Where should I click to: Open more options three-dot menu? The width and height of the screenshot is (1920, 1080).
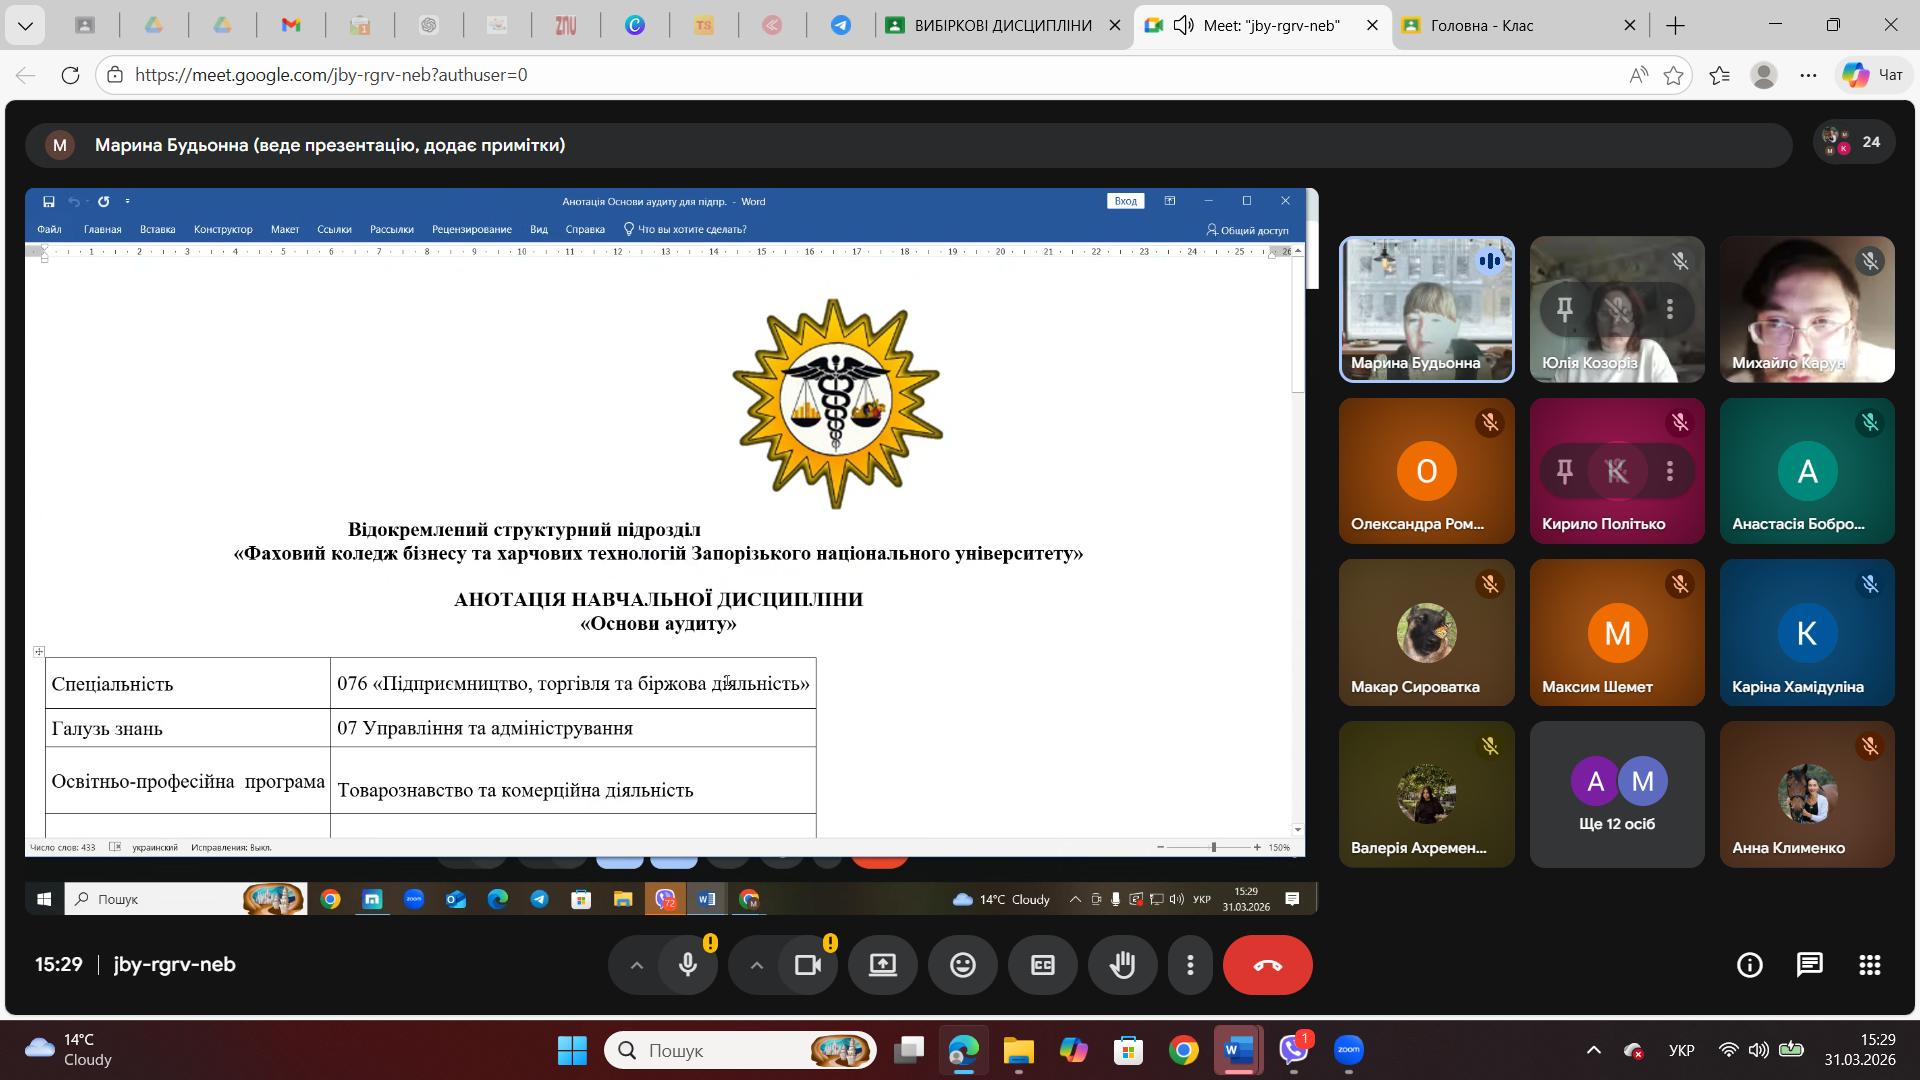pos(1190,965)
